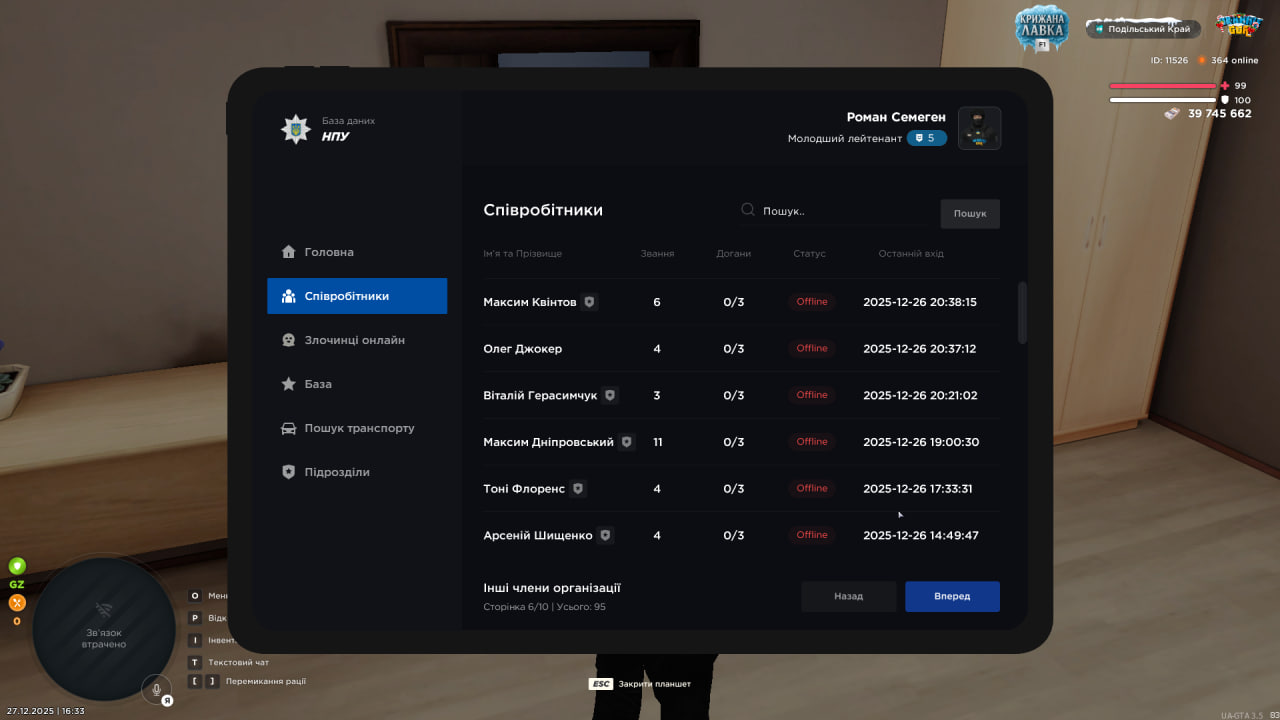This screenshot has height=720, width=1280.
Task: Select the Тоні Флоренс name
Action: click(524, 489)
